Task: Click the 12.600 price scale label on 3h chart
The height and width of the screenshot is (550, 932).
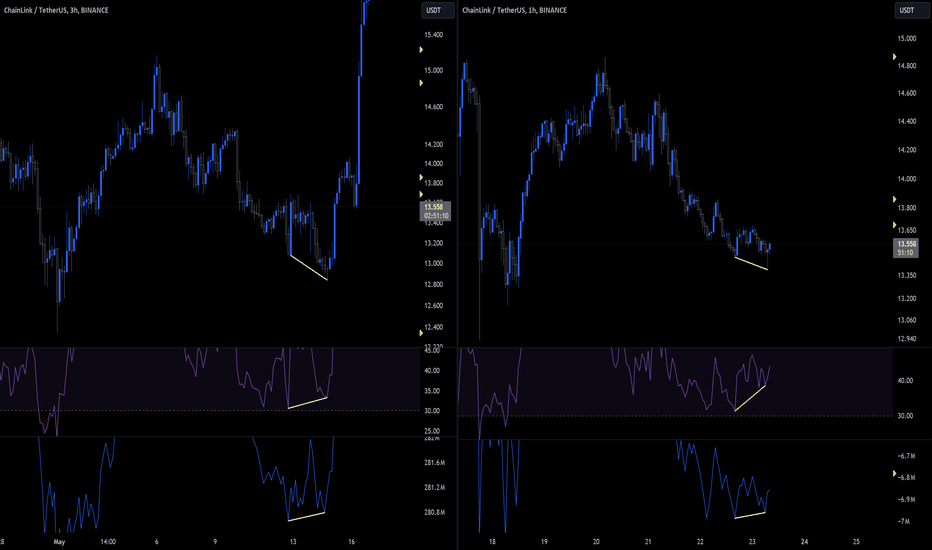Action: 433,306
